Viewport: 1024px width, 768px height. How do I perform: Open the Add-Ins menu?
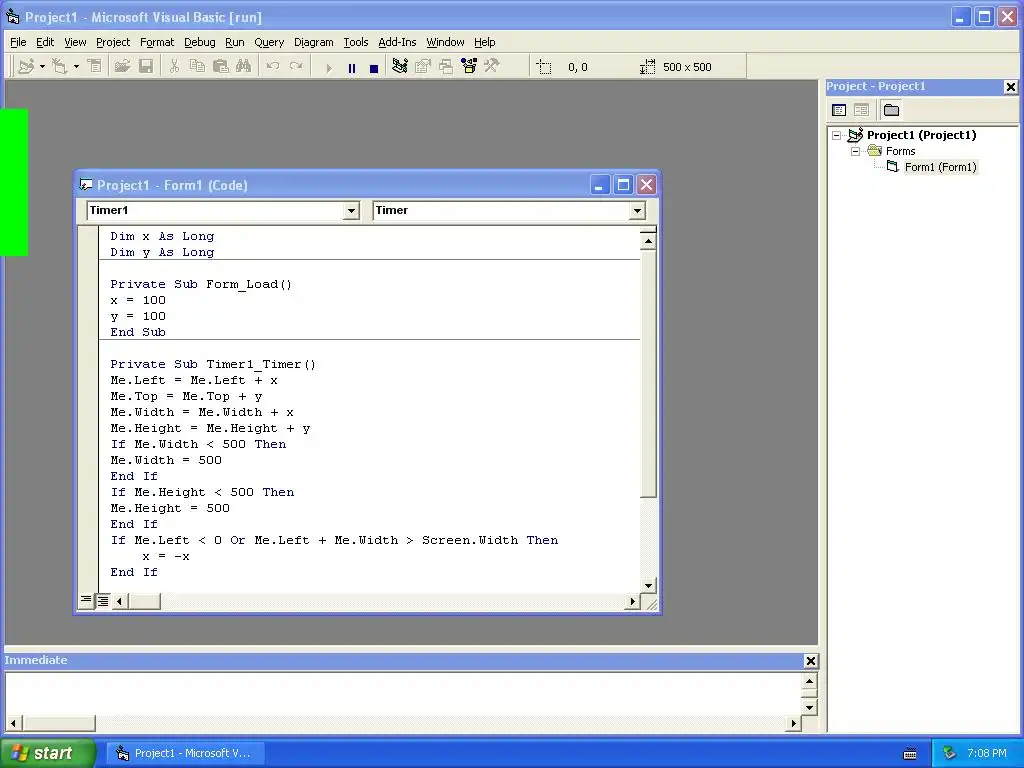pyautogui.click(x=397, y=42)
